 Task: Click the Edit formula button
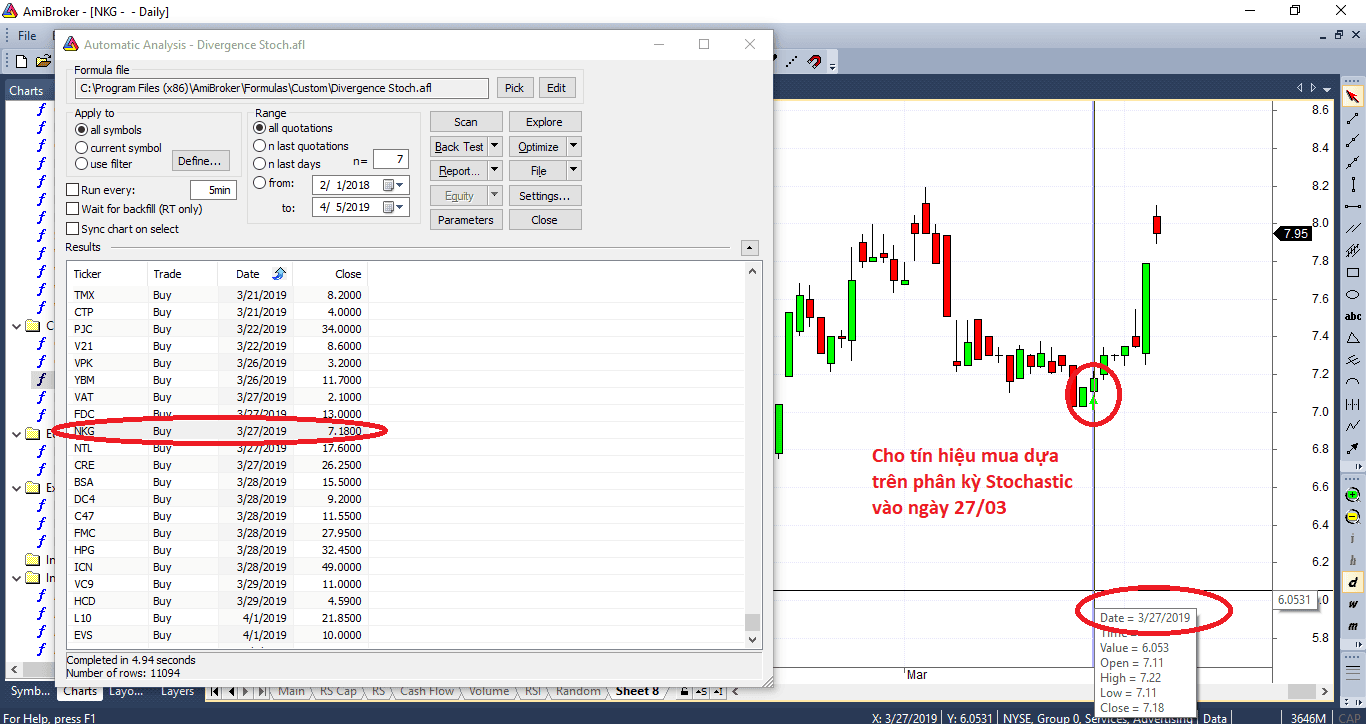click(557, 88)
